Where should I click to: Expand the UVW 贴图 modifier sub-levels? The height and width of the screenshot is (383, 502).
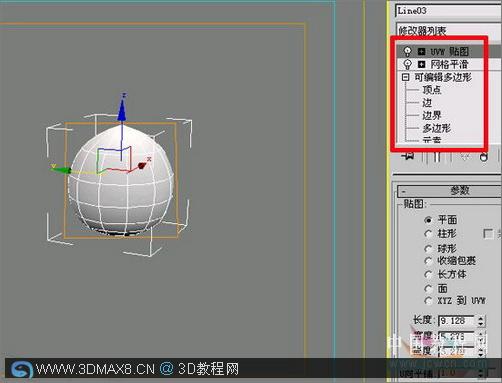[422, 51]
